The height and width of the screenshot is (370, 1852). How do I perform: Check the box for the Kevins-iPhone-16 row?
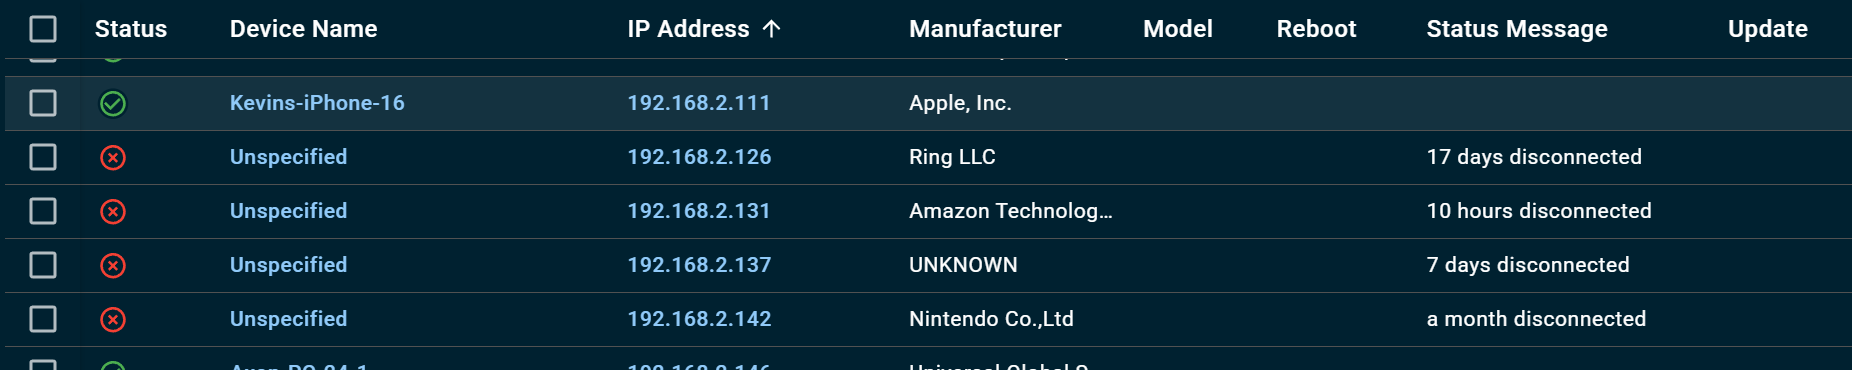43,103
